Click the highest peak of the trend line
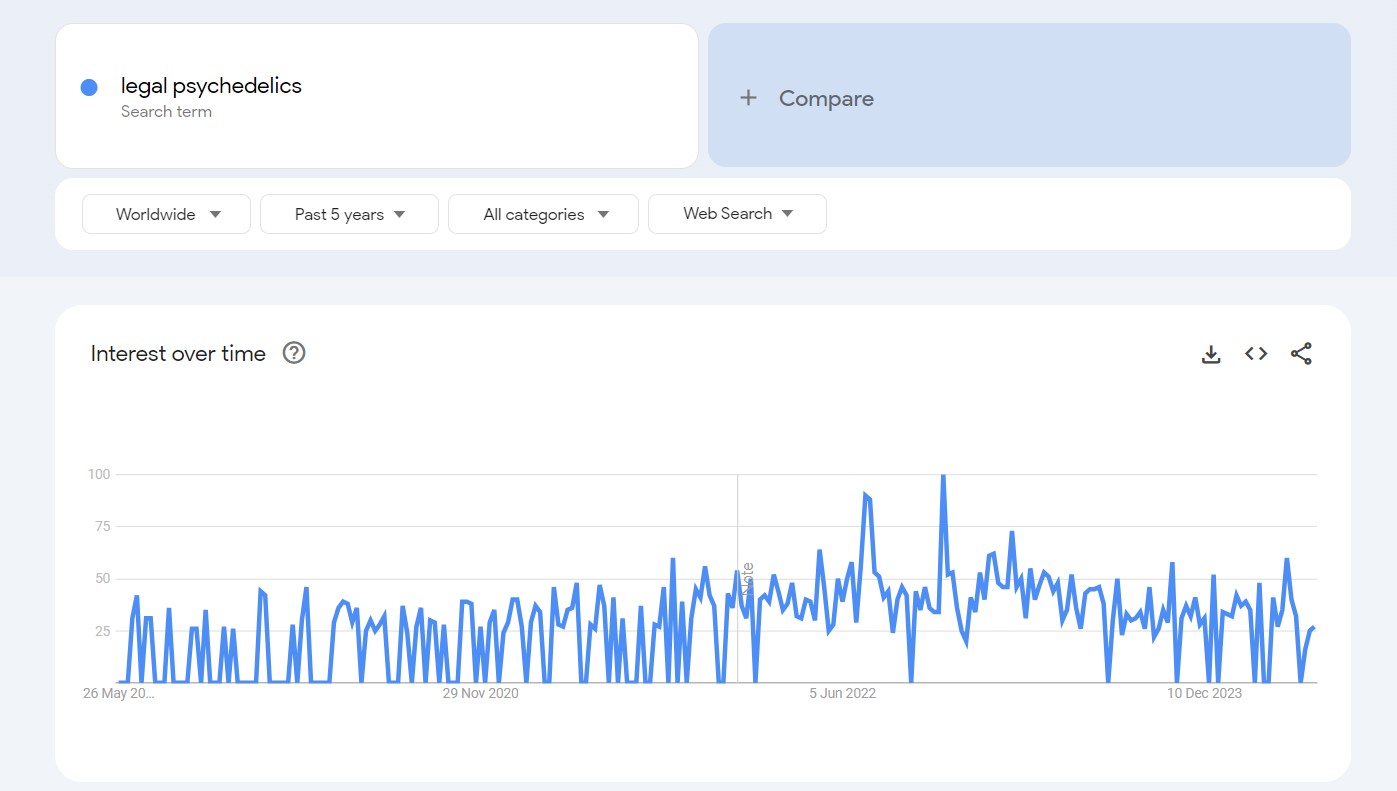Image resolution: width=1397 pixels, height=791 pixels. [943, 477]
